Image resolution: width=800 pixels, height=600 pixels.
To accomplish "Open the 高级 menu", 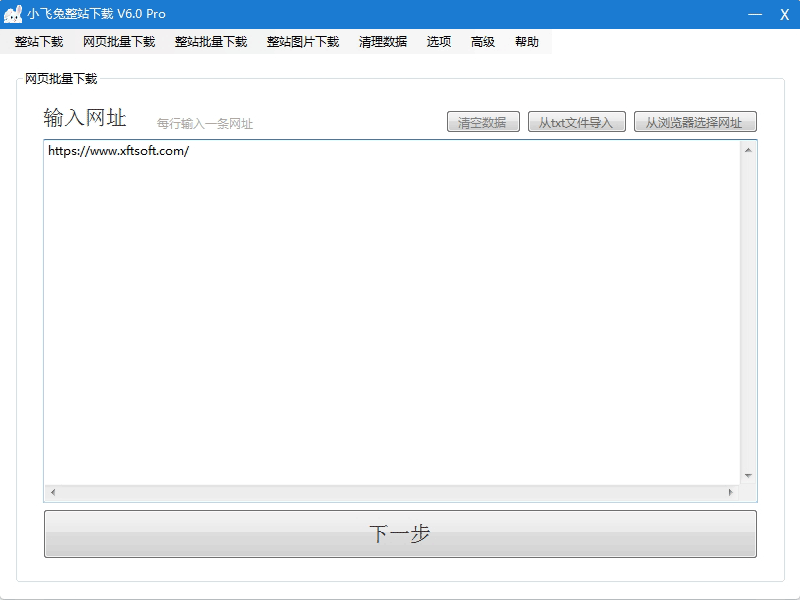I will click(x=483, y=42).
